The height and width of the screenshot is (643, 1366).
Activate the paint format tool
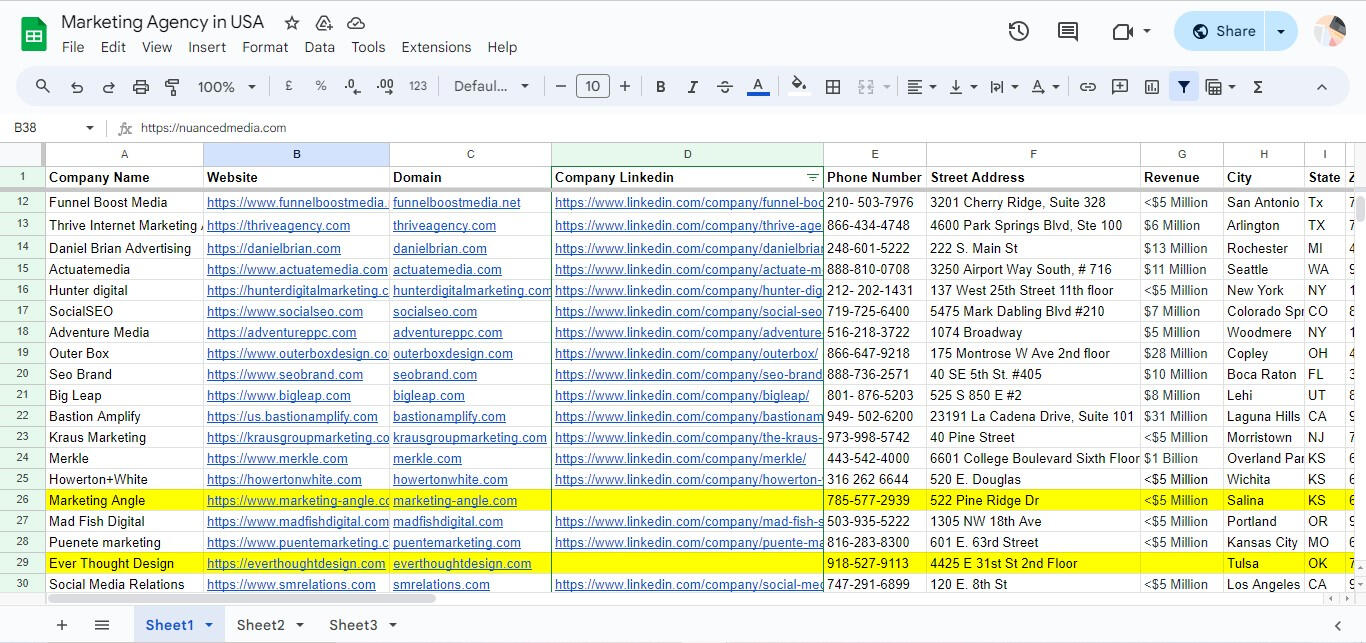coord(172,87)
